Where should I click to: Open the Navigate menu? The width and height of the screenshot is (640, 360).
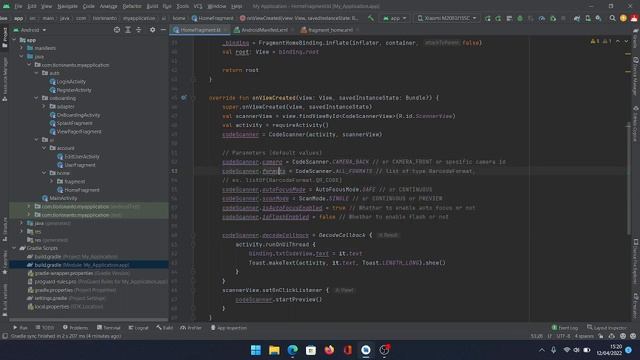[x=67, y=6]
